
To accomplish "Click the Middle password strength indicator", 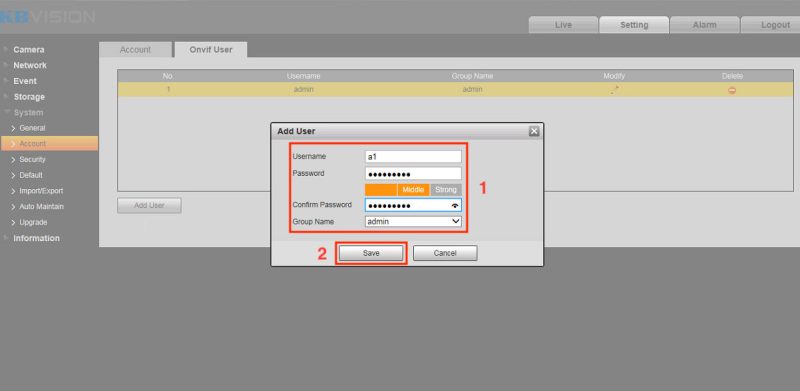I will [x=413, y=190].
